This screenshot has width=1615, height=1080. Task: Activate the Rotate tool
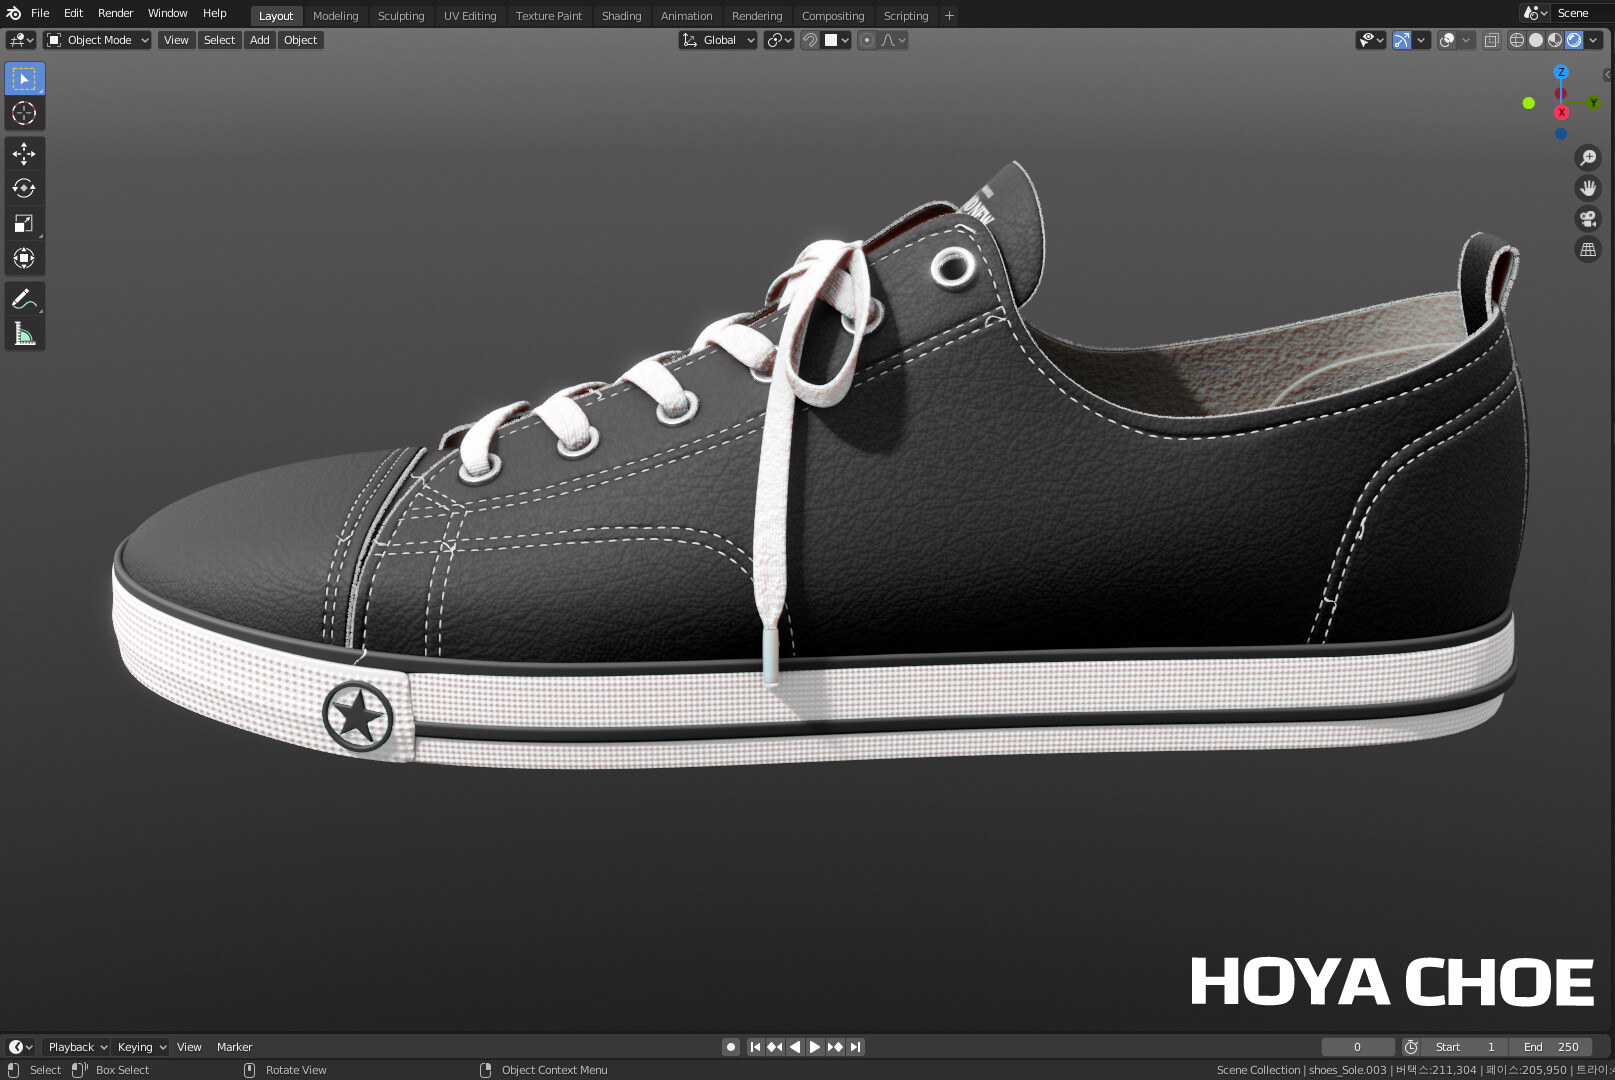pos(24,188)
